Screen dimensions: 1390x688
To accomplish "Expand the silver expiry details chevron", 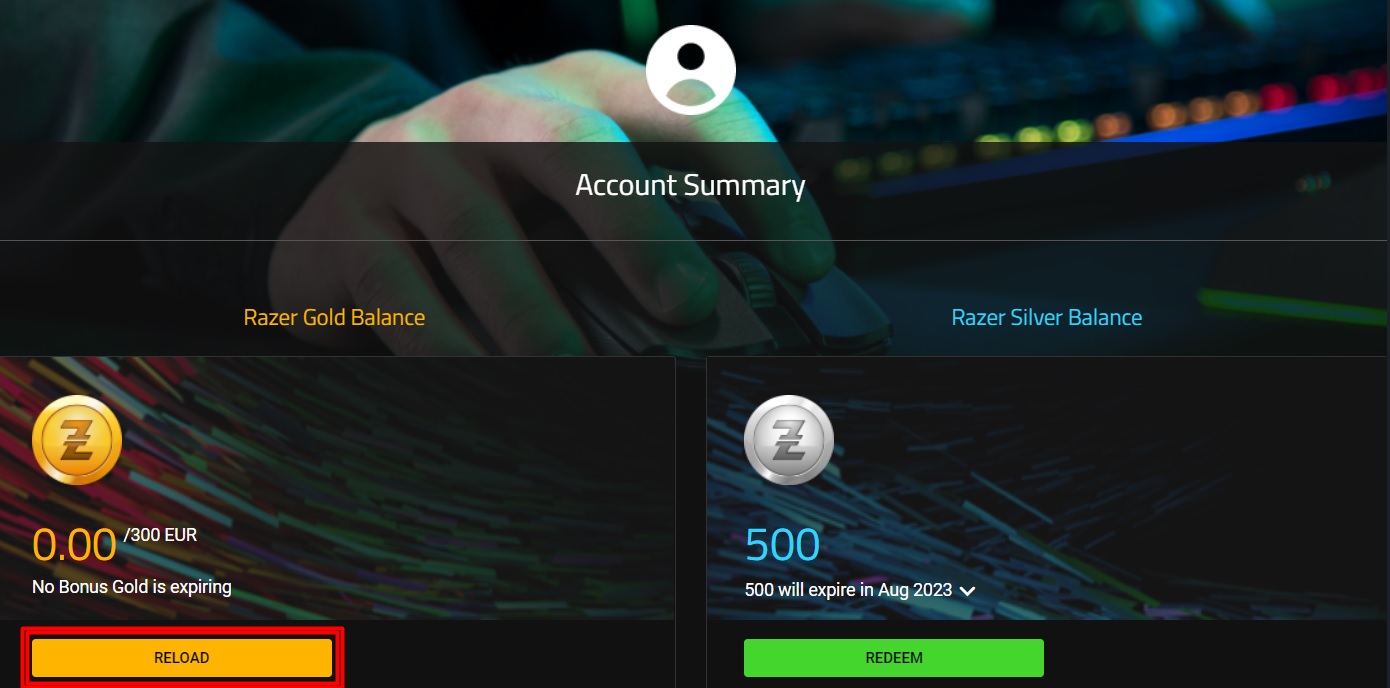I will pyautogui.click(x=967, y=591).
